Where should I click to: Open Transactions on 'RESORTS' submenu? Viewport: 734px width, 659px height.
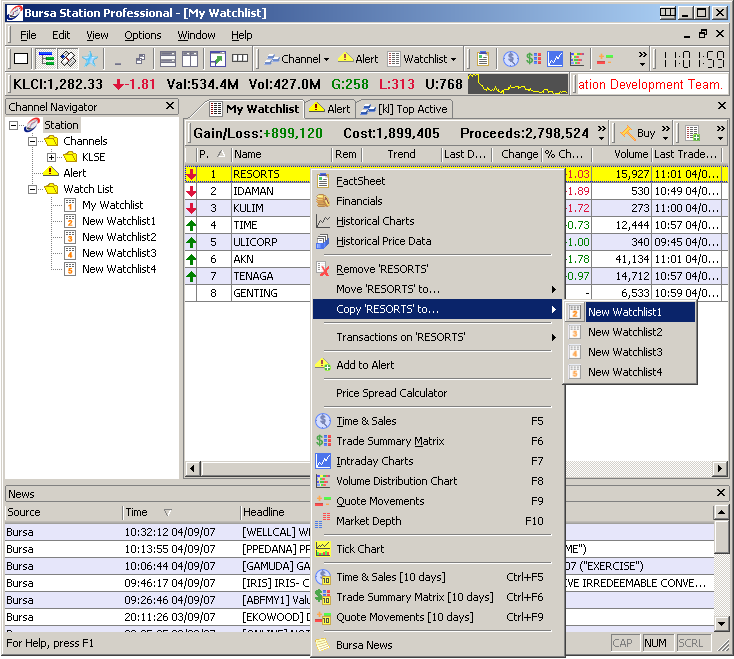[438, 337]
